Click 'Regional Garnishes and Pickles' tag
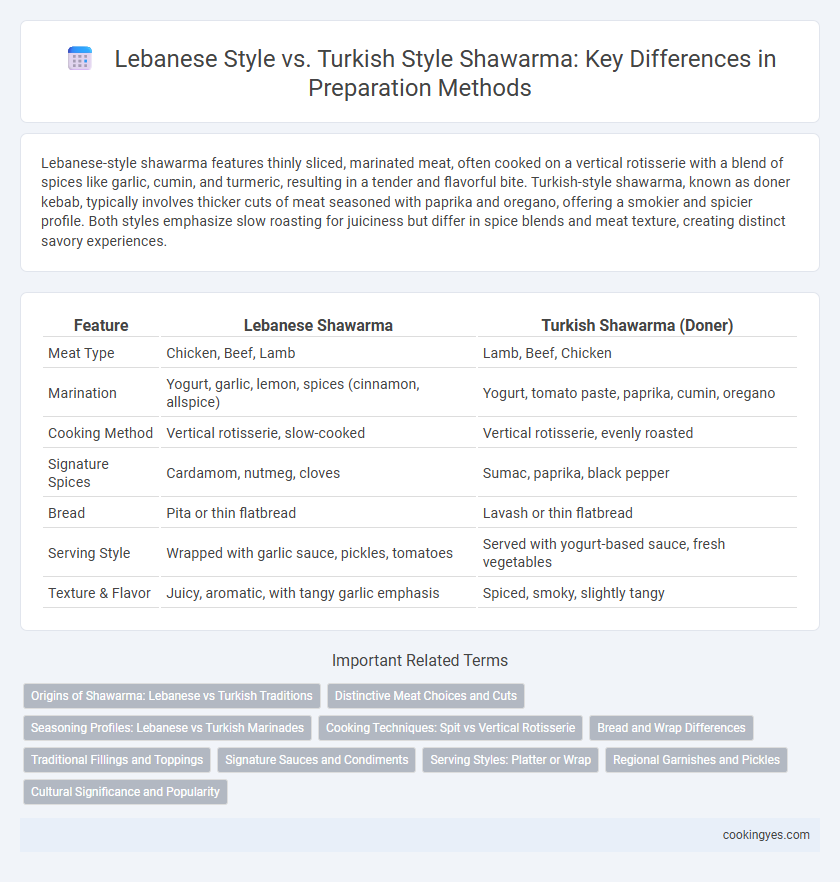Image resolution: width=840 pixels, height=882 pixels. pos(697,760)
